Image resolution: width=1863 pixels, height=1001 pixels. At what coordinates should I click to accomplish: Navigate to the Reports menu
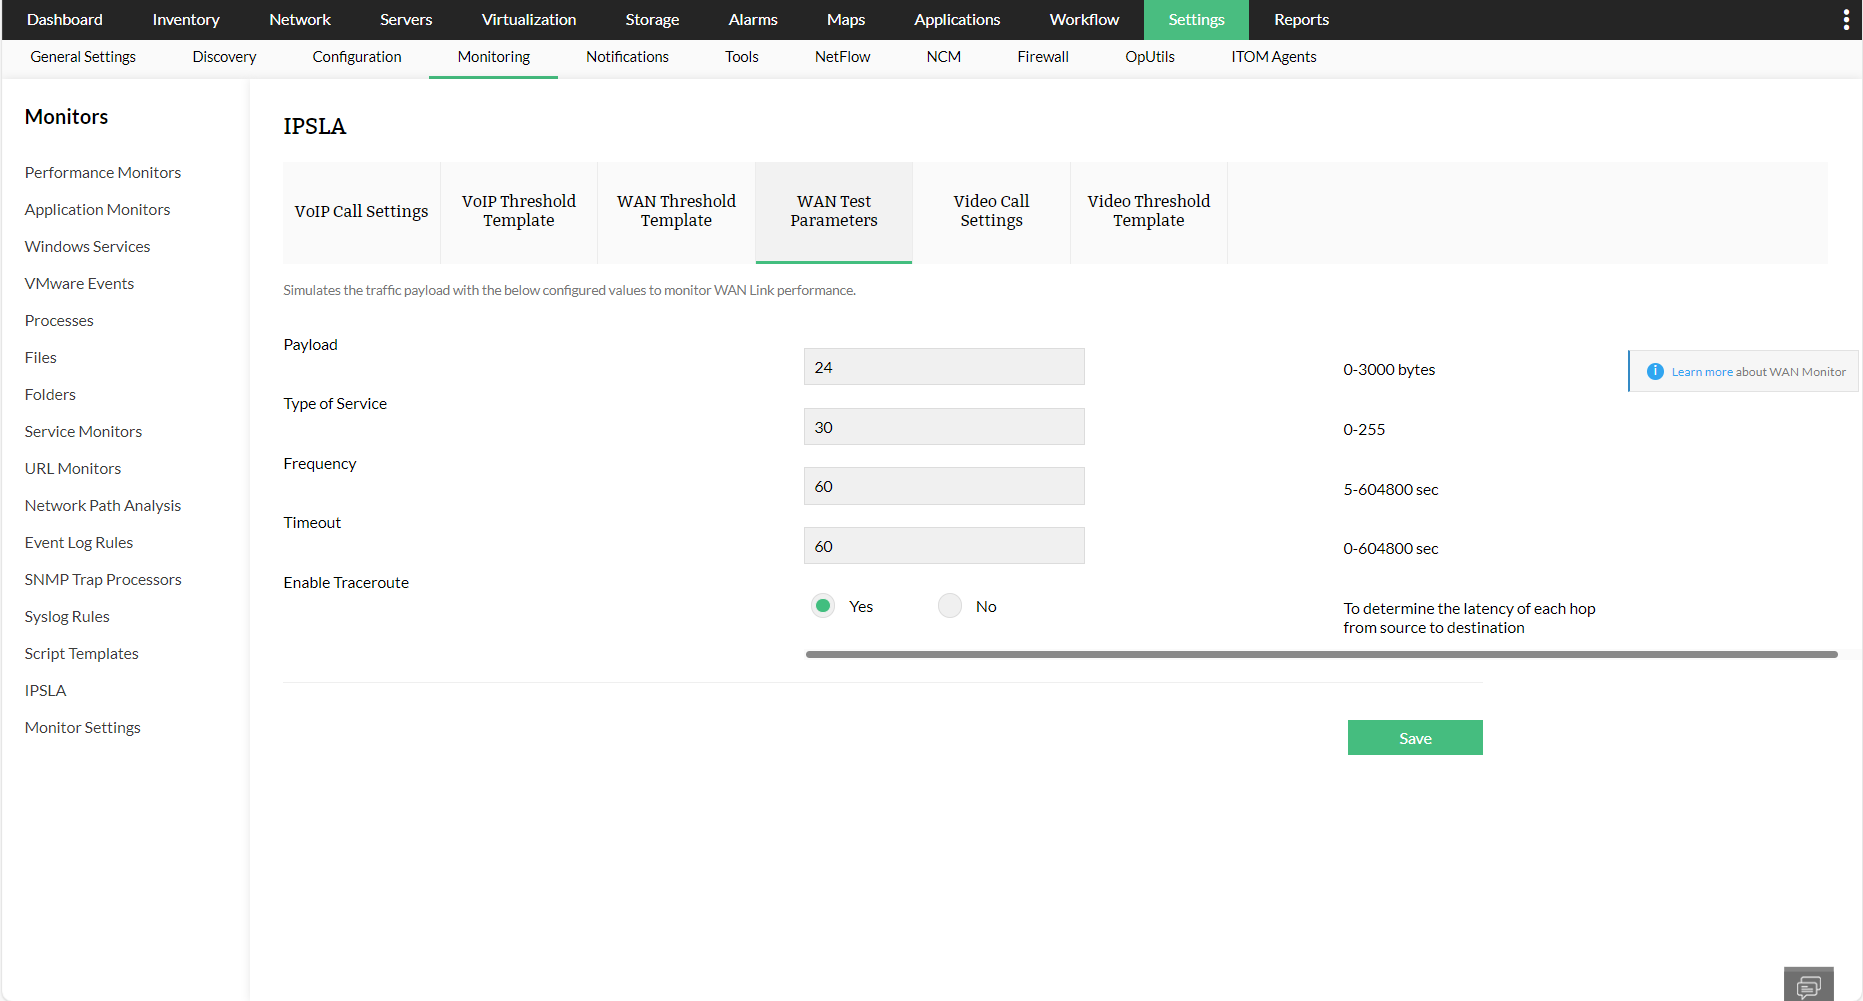1300,19
